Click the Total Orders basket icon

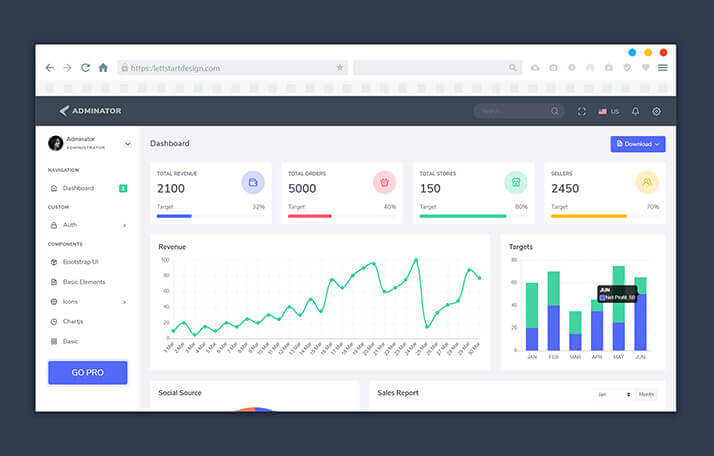click(384, 182)
